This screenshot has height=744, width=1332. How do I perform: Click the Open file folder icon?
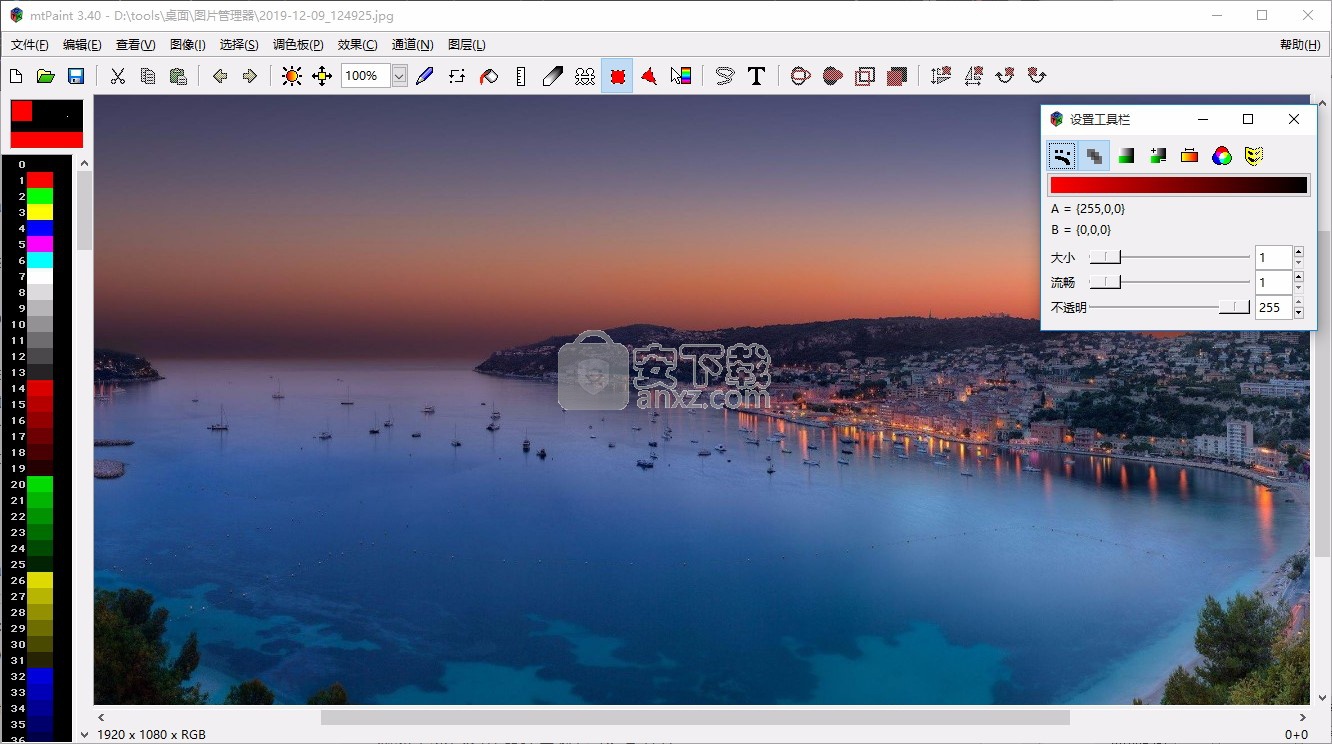[x=45, y=76]
